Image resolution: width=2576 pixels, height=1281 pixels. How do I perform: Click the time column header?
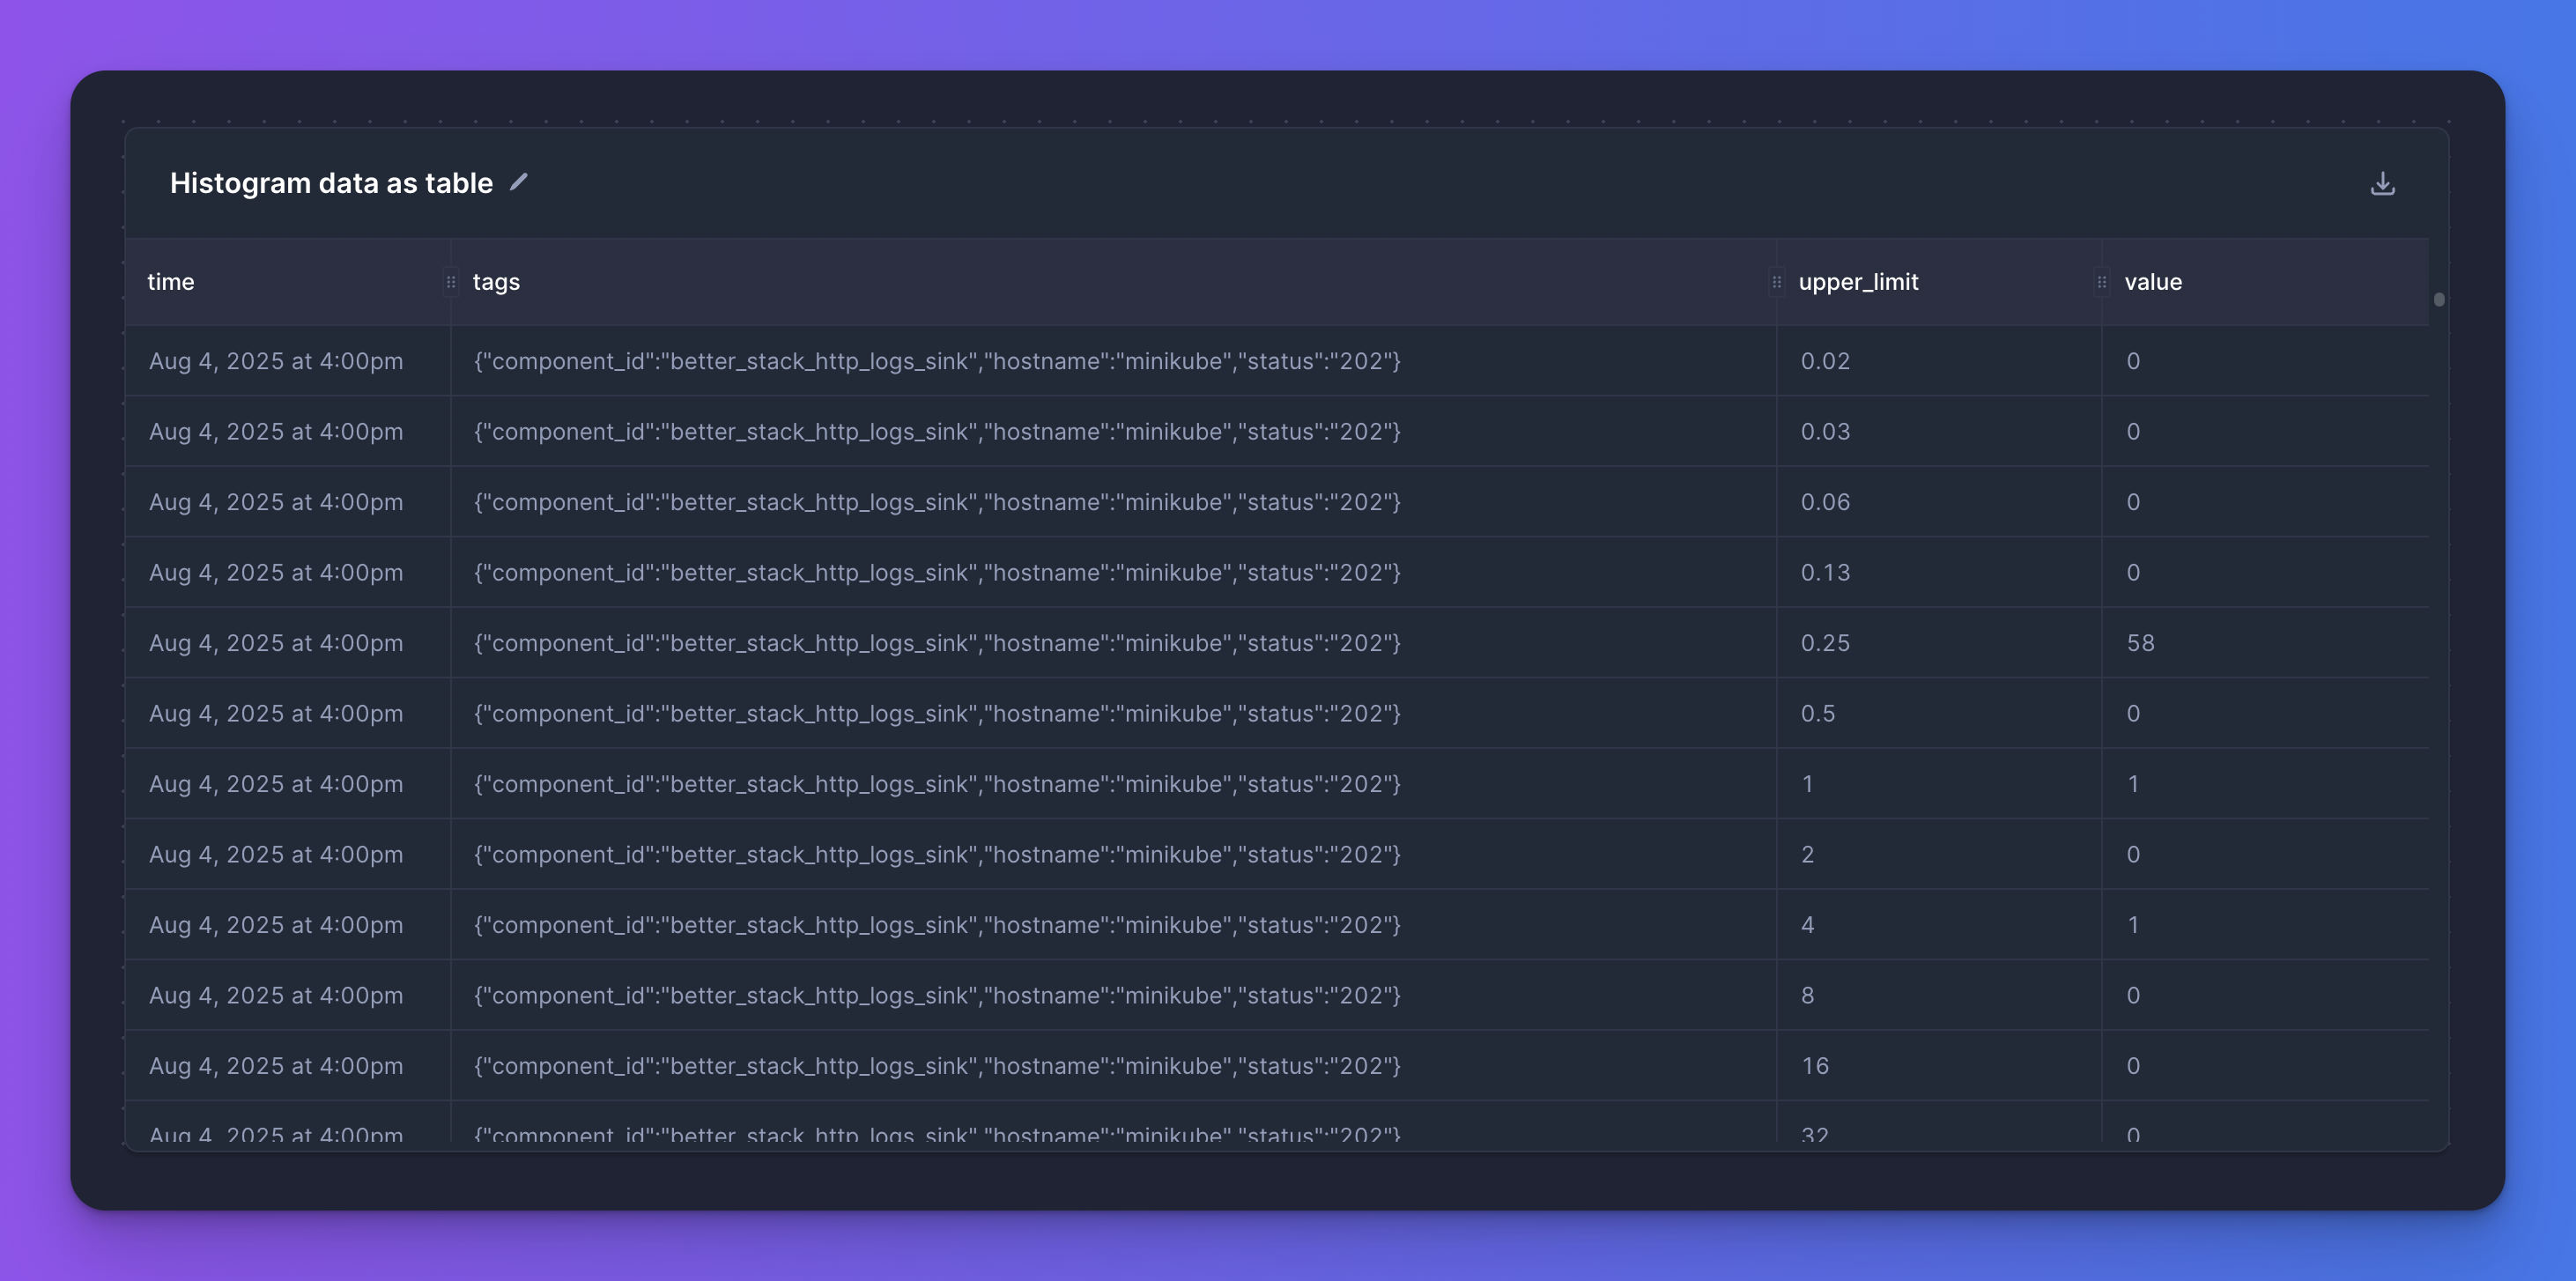171,282
